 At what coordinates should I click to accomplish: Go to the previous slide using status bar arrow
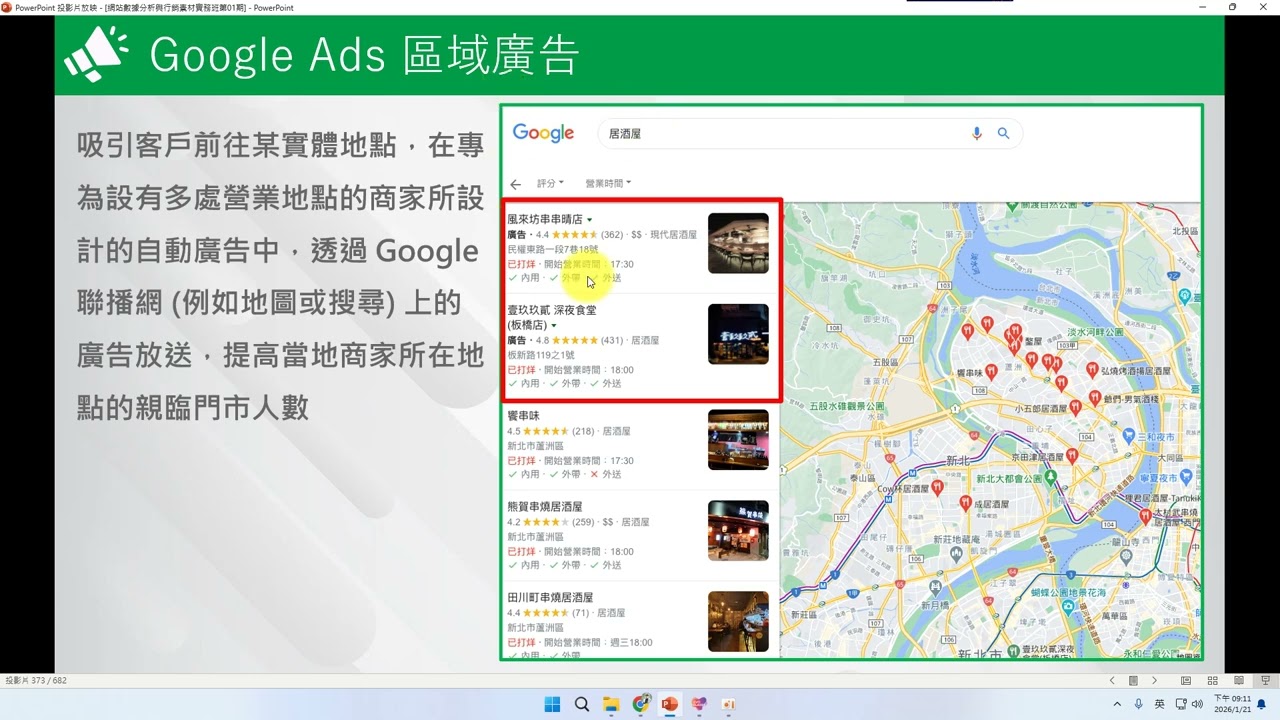click(1112, 680)
